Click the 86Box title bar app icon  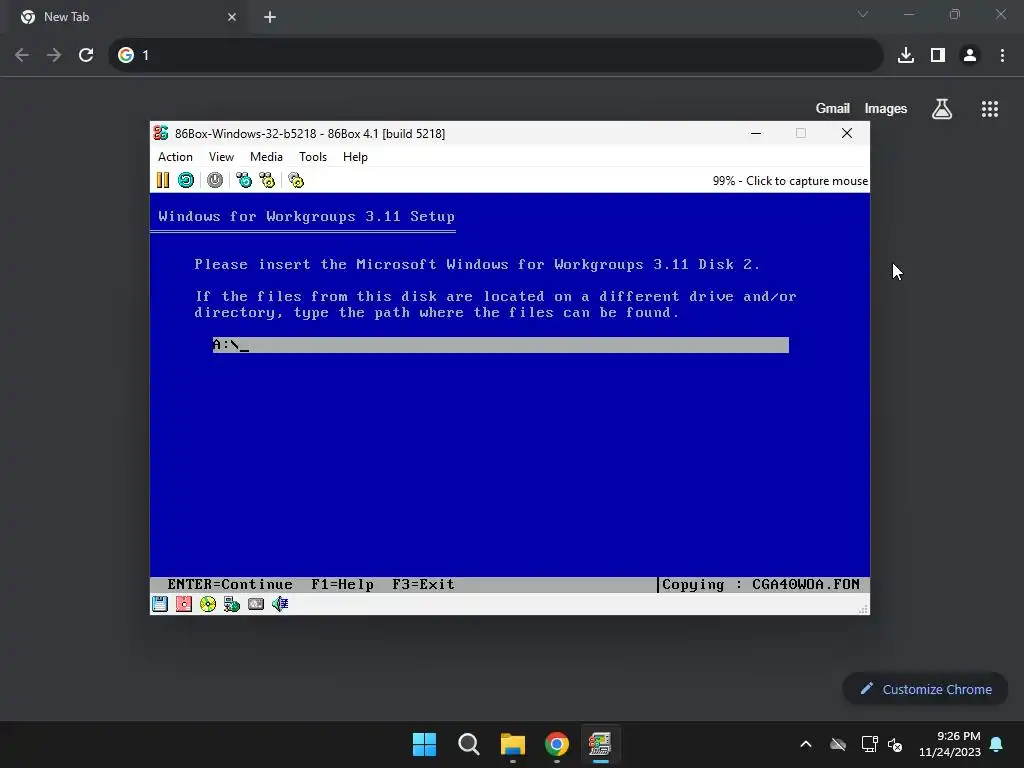(161, 133)
